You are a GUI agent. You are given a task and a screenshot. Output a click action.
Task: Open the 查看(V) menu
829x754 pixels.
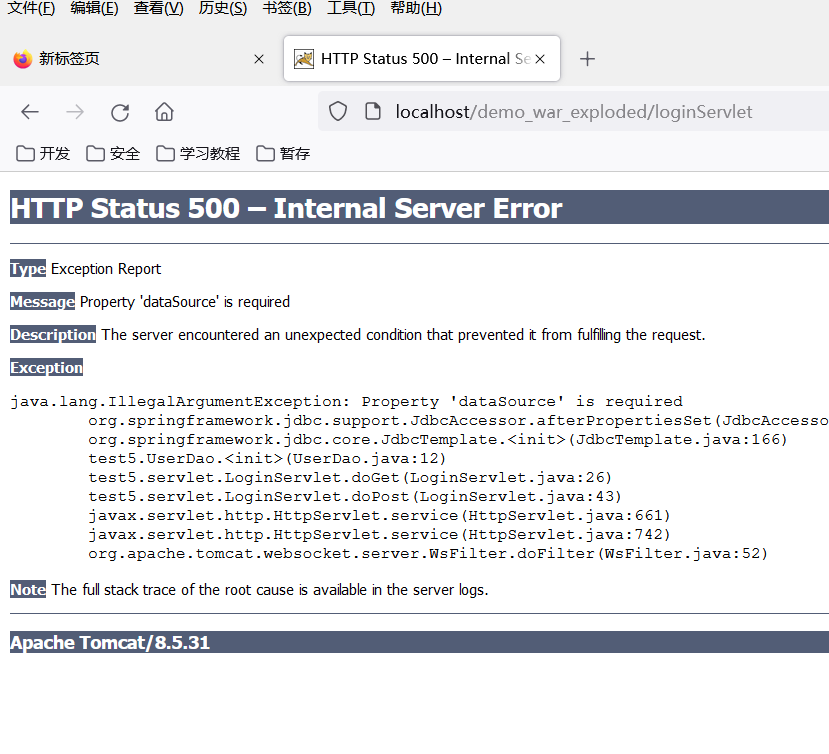click(x=159, y=8)
